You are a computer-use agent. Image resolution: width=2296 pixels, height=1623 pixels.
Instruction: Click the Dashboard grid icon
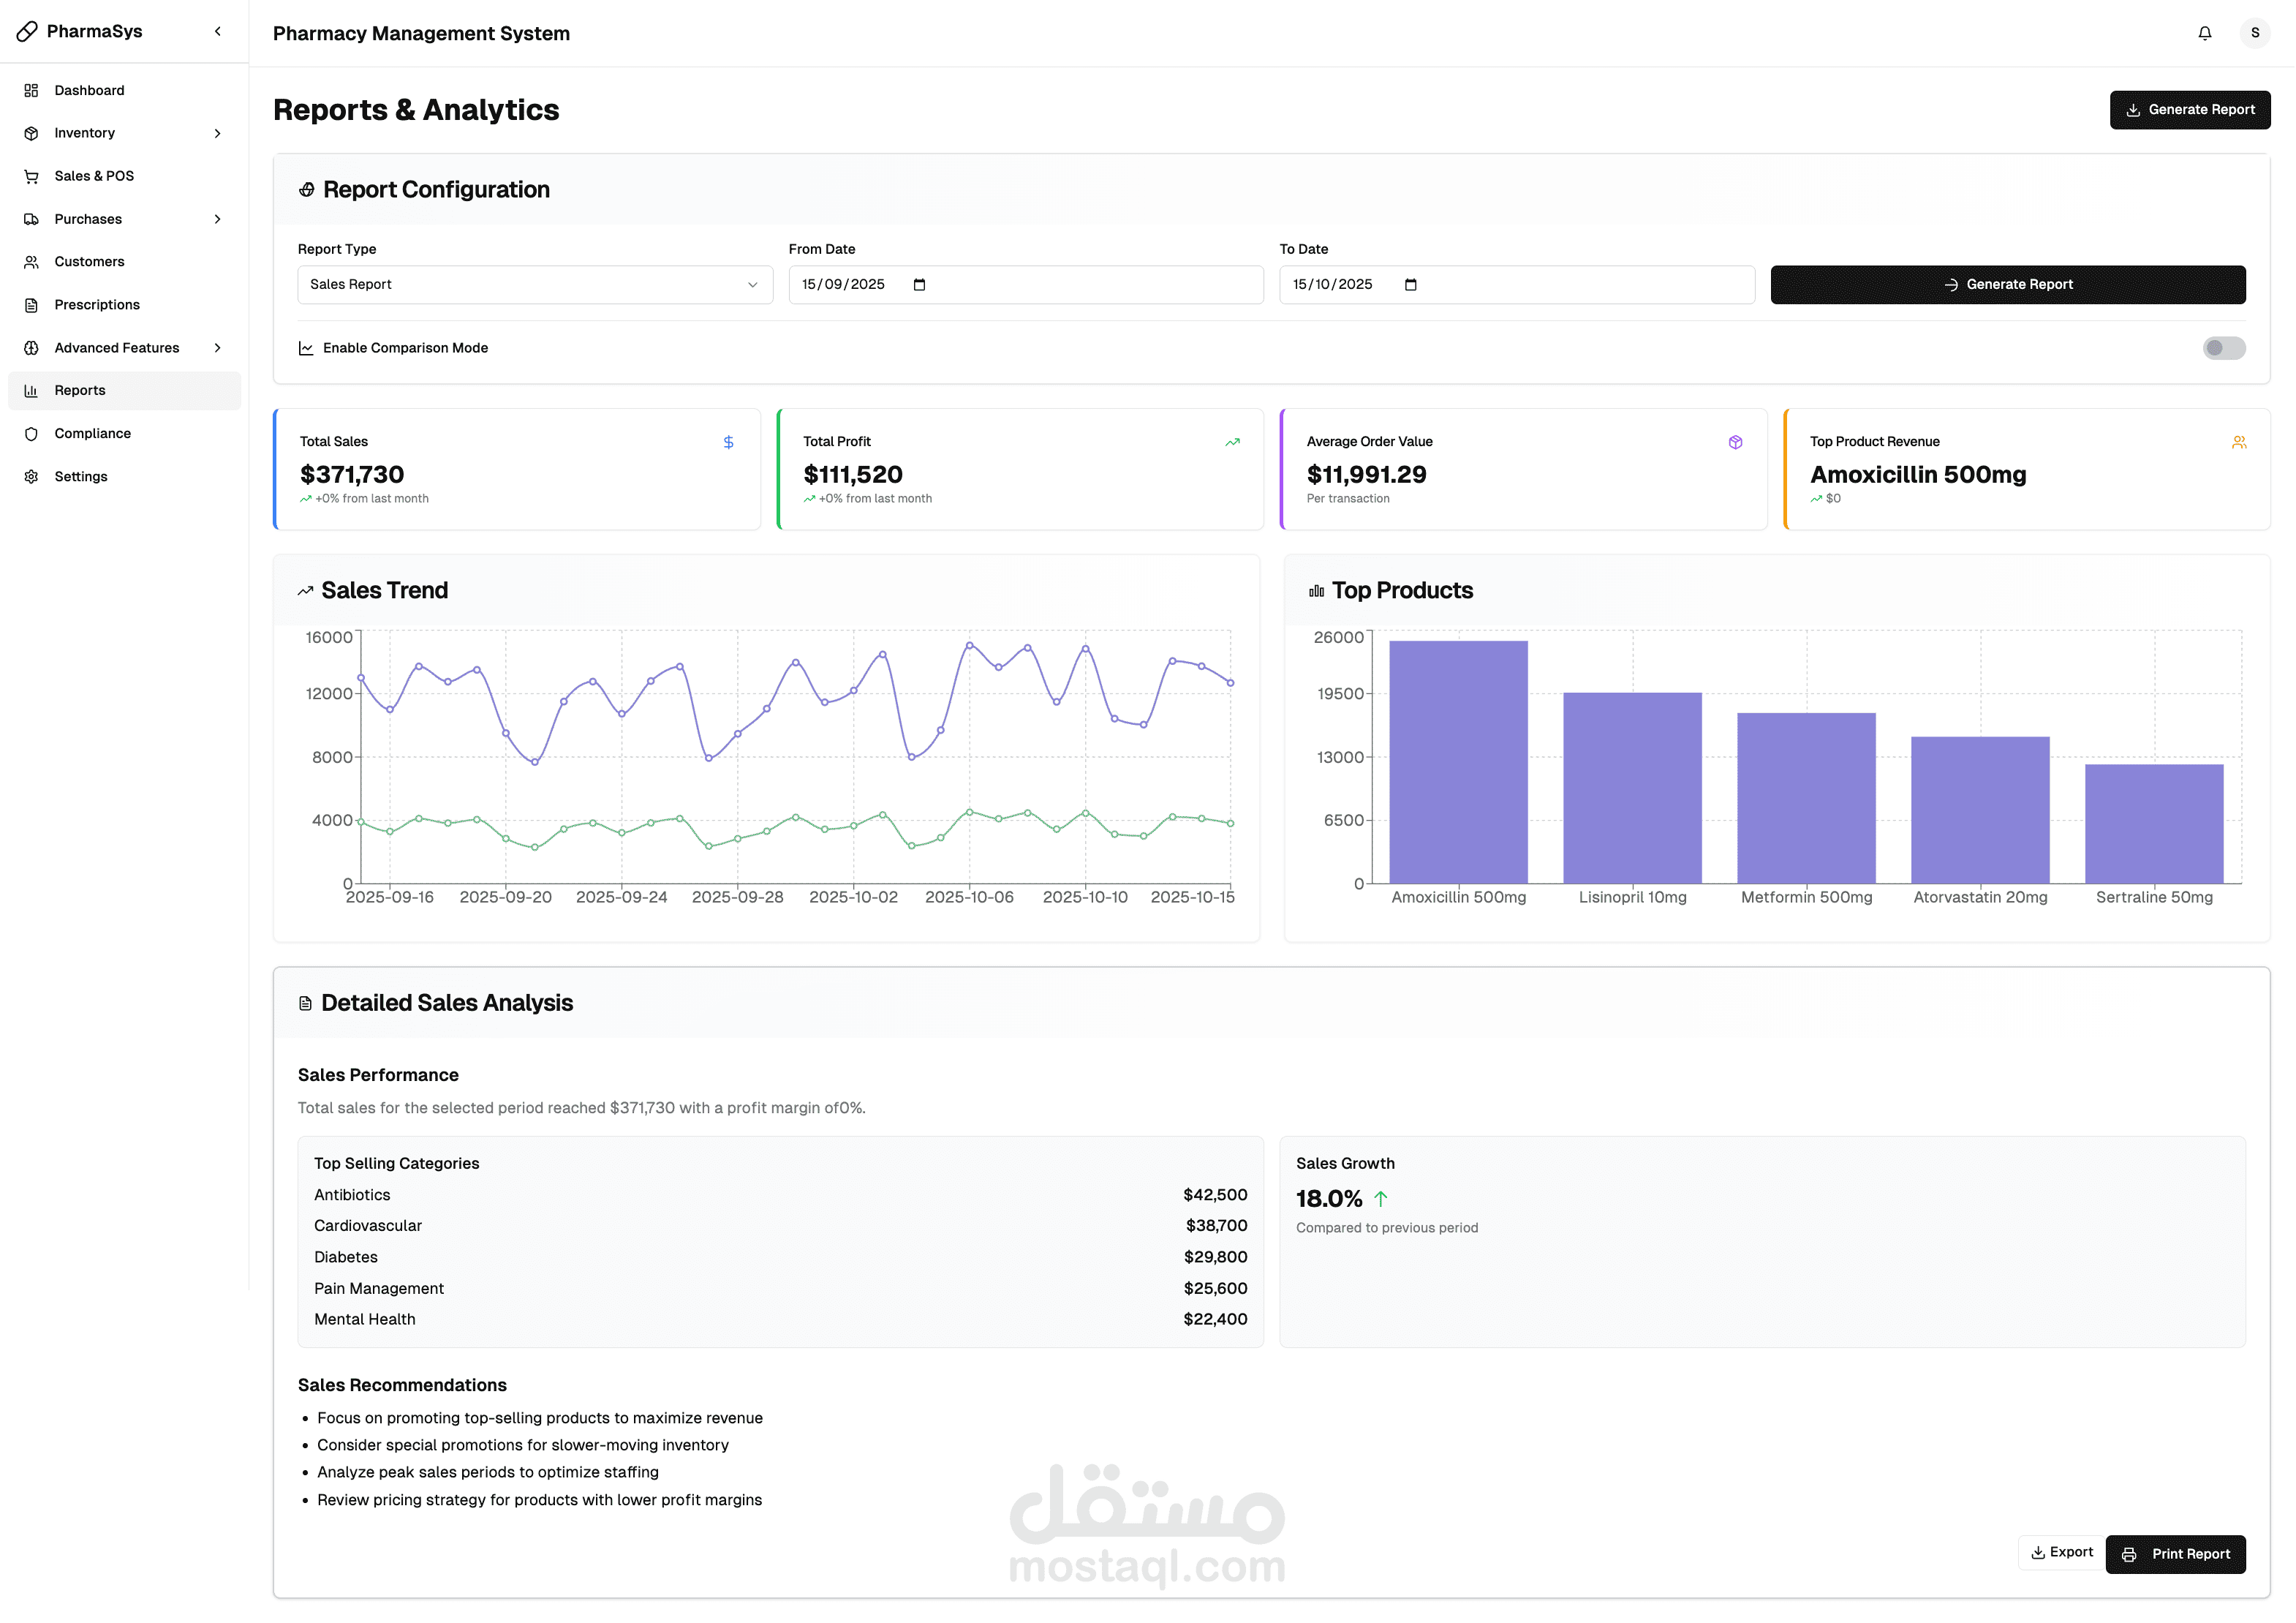pos(31,90)
